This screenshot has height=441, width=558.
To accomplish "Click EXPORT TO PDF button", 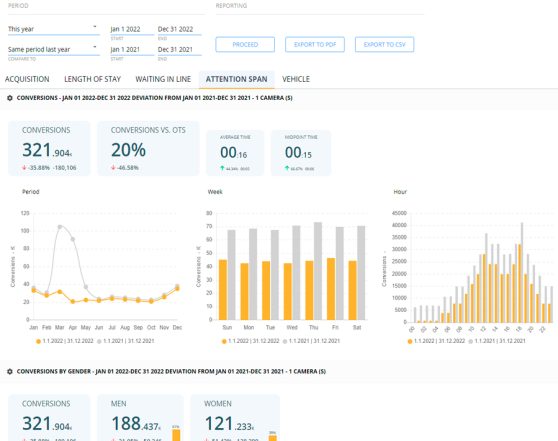I will [315, 44].
